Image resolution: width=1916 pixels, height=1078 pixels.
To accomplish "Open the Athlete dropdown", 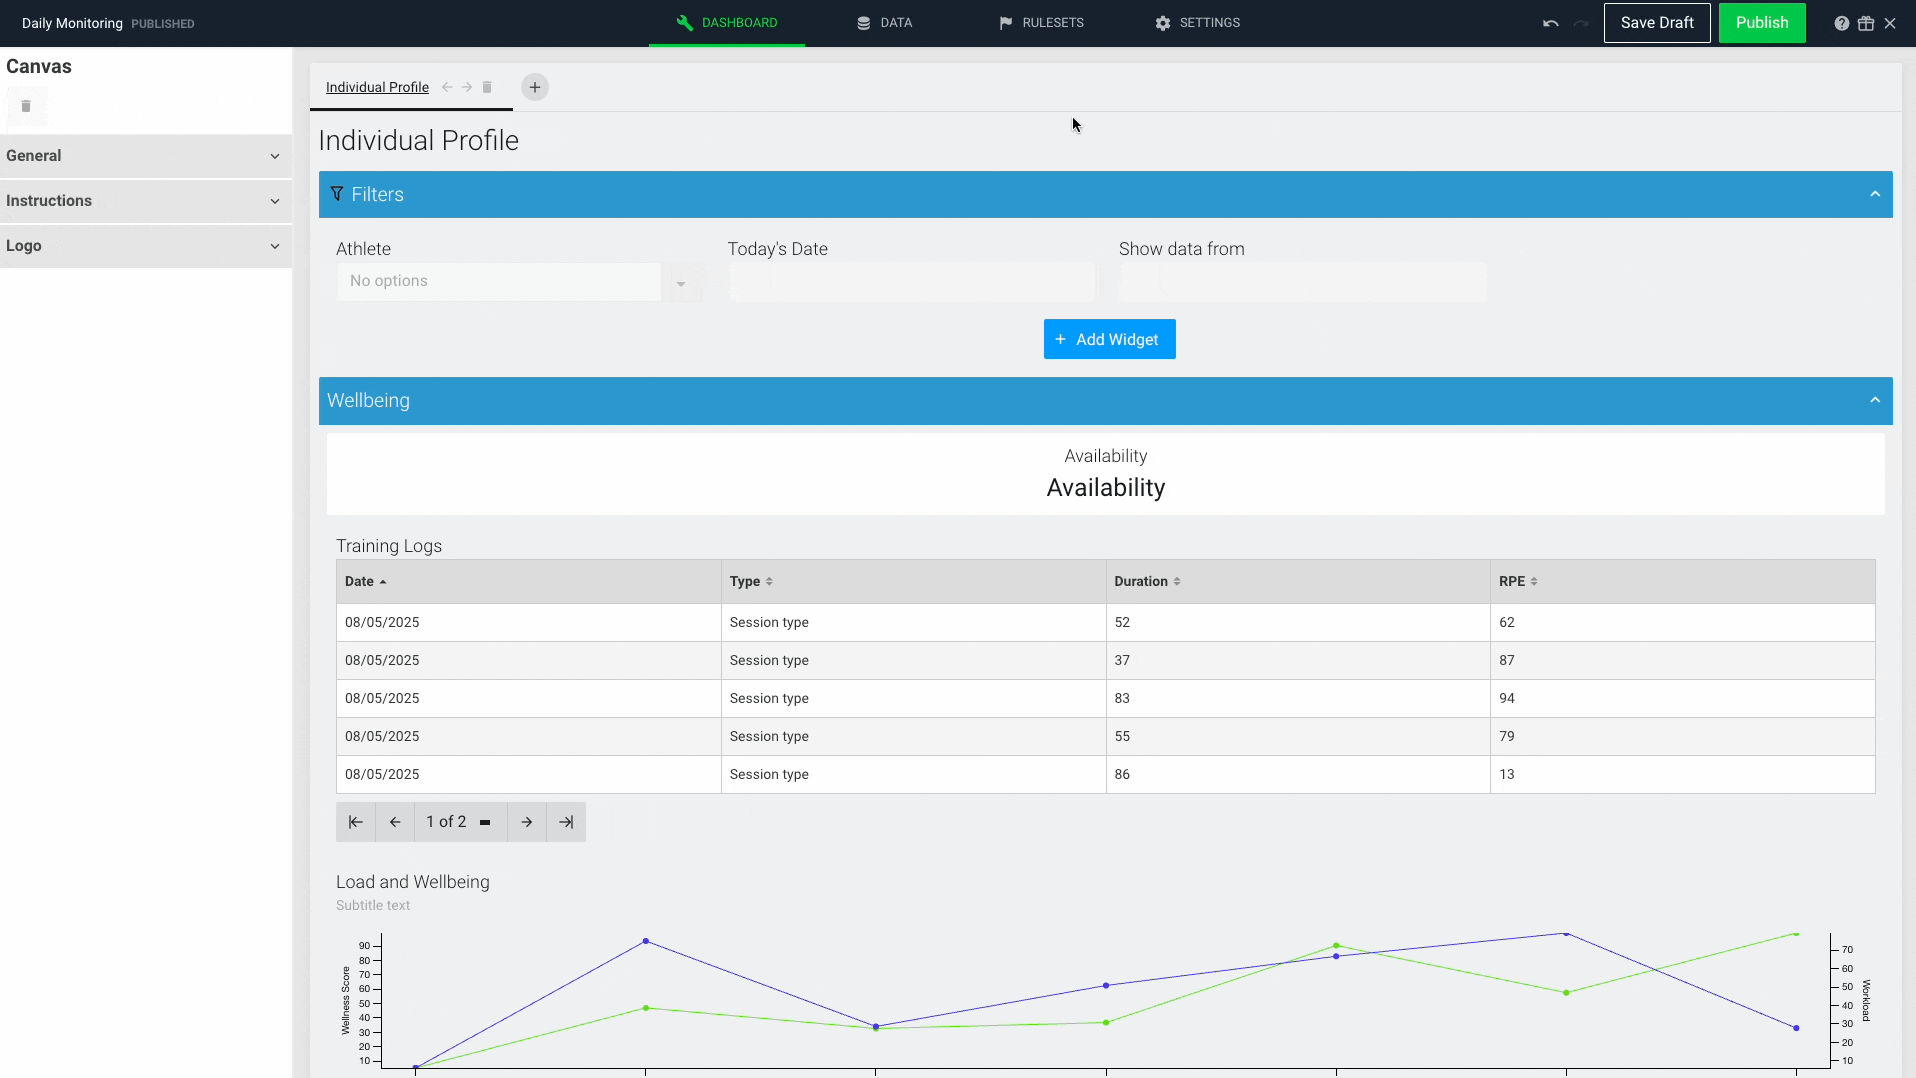I will (x=681, y=283).
